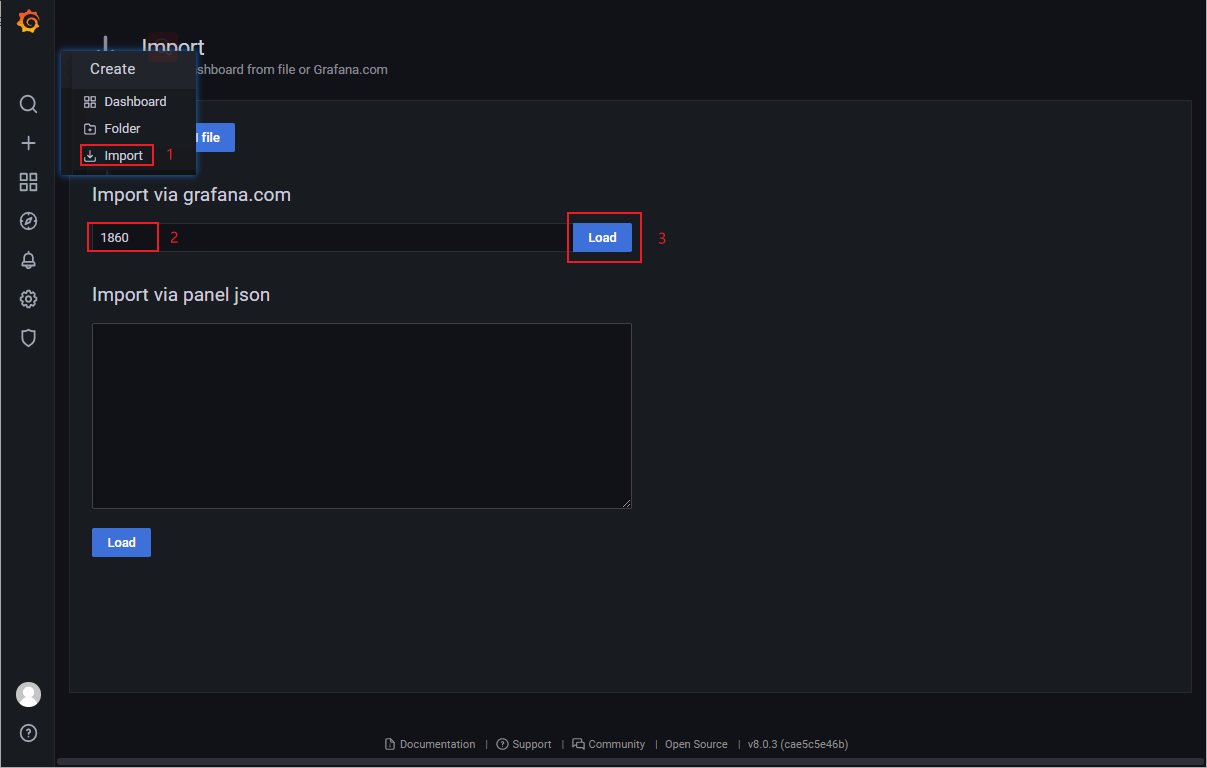
Task: Select Dashboard in the Create menu
Action: coord(128,102)
